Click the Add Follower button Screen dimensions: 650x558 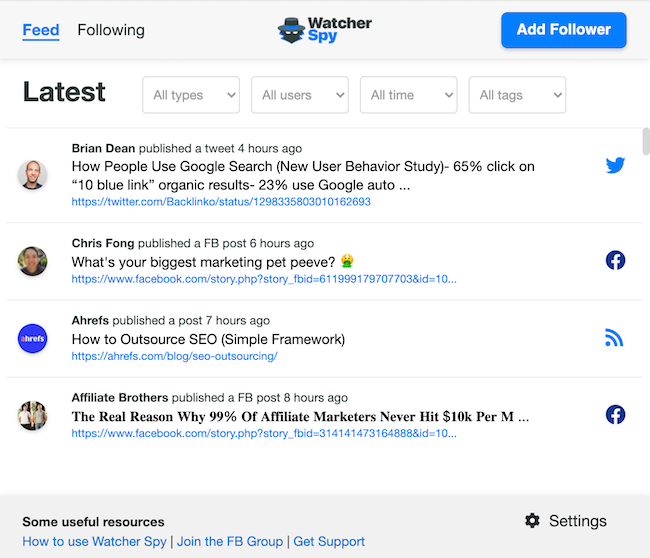[x=564, y=30]
